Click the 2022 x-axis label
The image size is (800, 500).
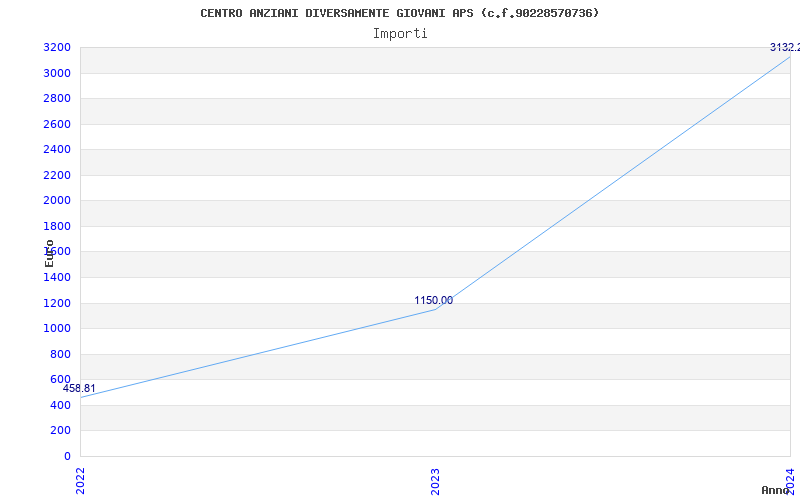[80, 480]
